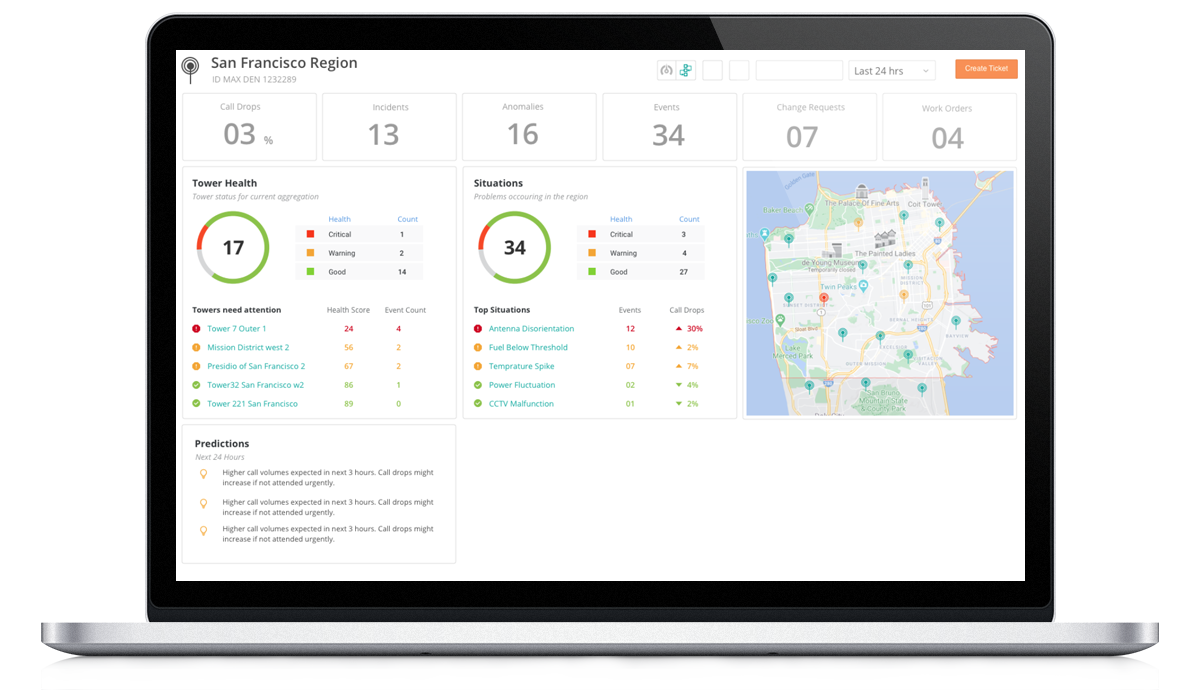Click the red Critical swatch in Tower Health legend
Viewport: 1200px width, 690px height.
pyautogui.click(x=310, y=234)
